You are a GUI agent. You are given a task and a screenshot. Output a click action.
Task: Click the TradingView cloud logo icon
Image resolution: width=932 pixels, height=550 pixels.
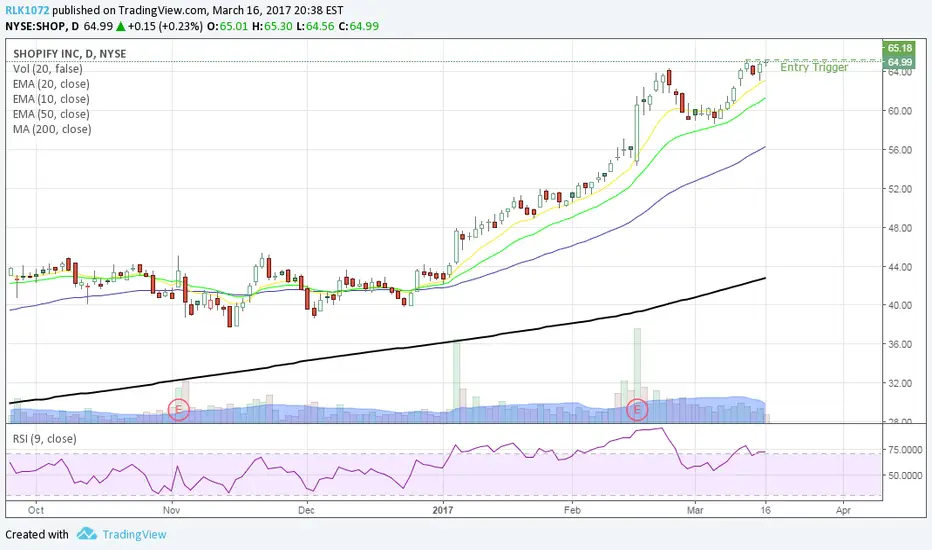[87, 533]
